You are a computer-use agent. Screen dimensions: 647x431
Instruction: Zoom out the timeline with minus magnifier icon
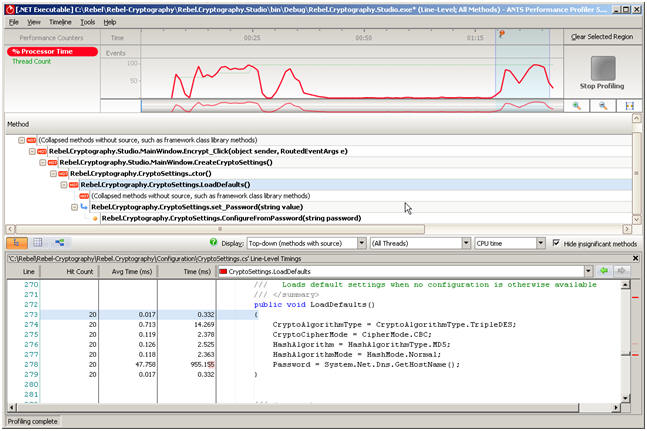tap(603, 106)
